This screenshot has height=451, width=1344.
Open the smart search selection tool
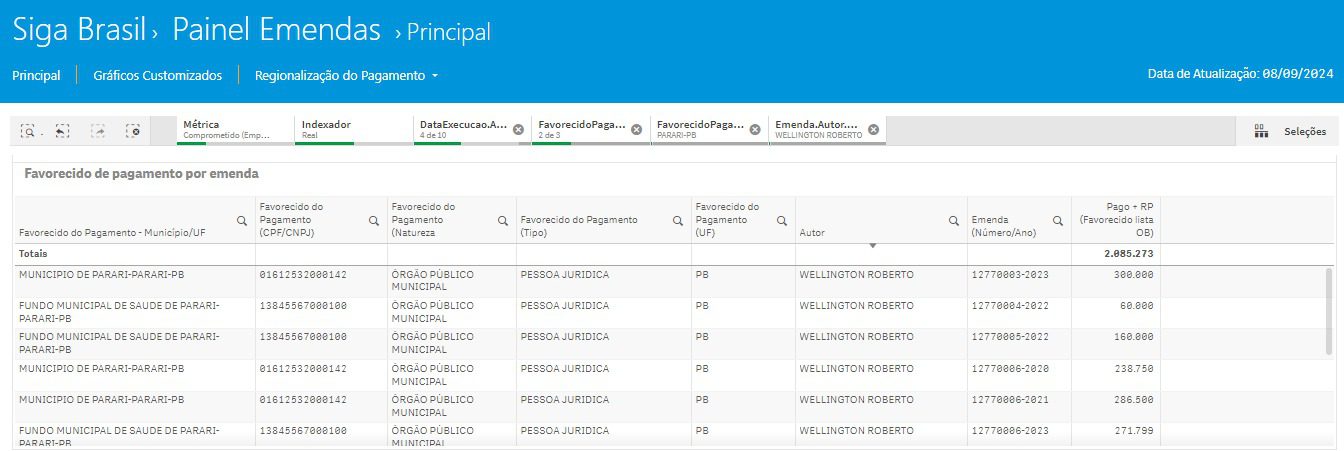(28, 131)
